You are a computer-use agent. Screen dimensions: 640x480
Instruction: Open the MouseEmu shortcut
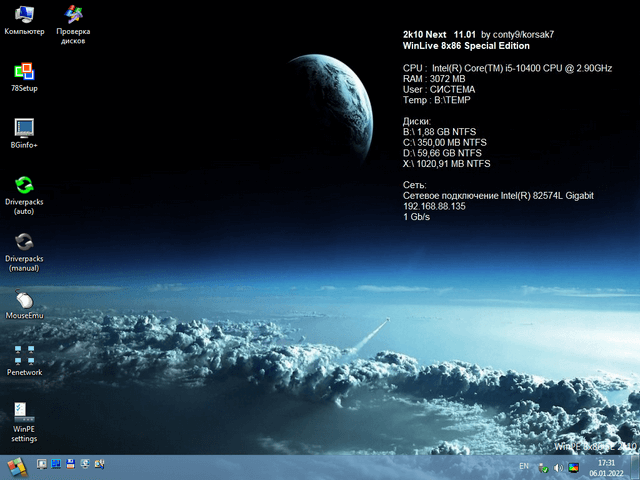point(24,304)
